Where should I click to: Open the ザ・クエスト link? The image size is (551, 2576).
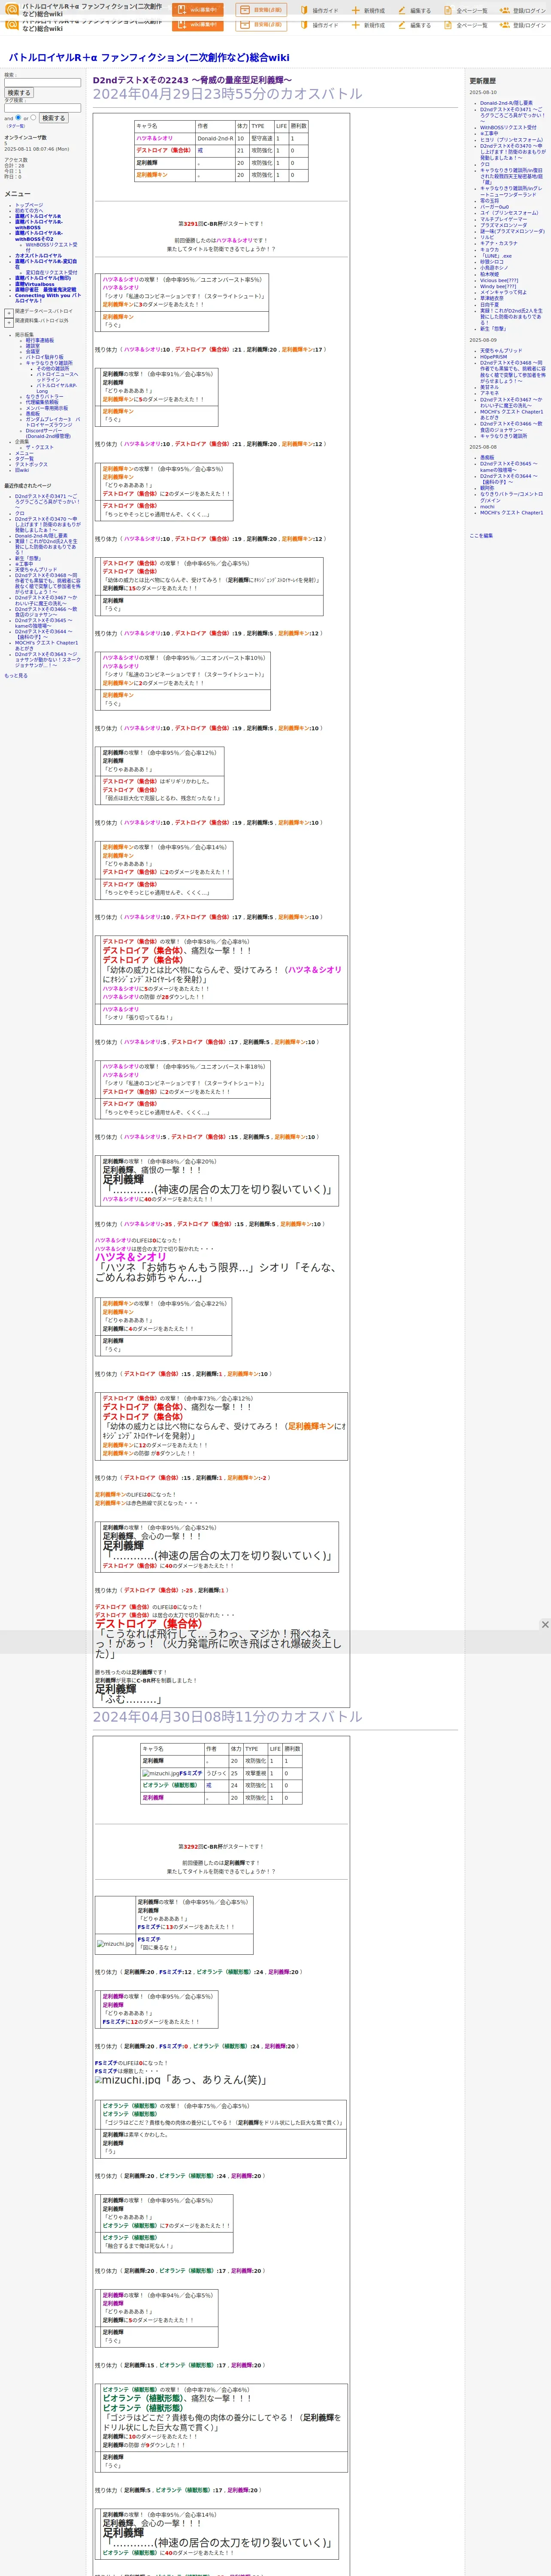pos(40,447)
